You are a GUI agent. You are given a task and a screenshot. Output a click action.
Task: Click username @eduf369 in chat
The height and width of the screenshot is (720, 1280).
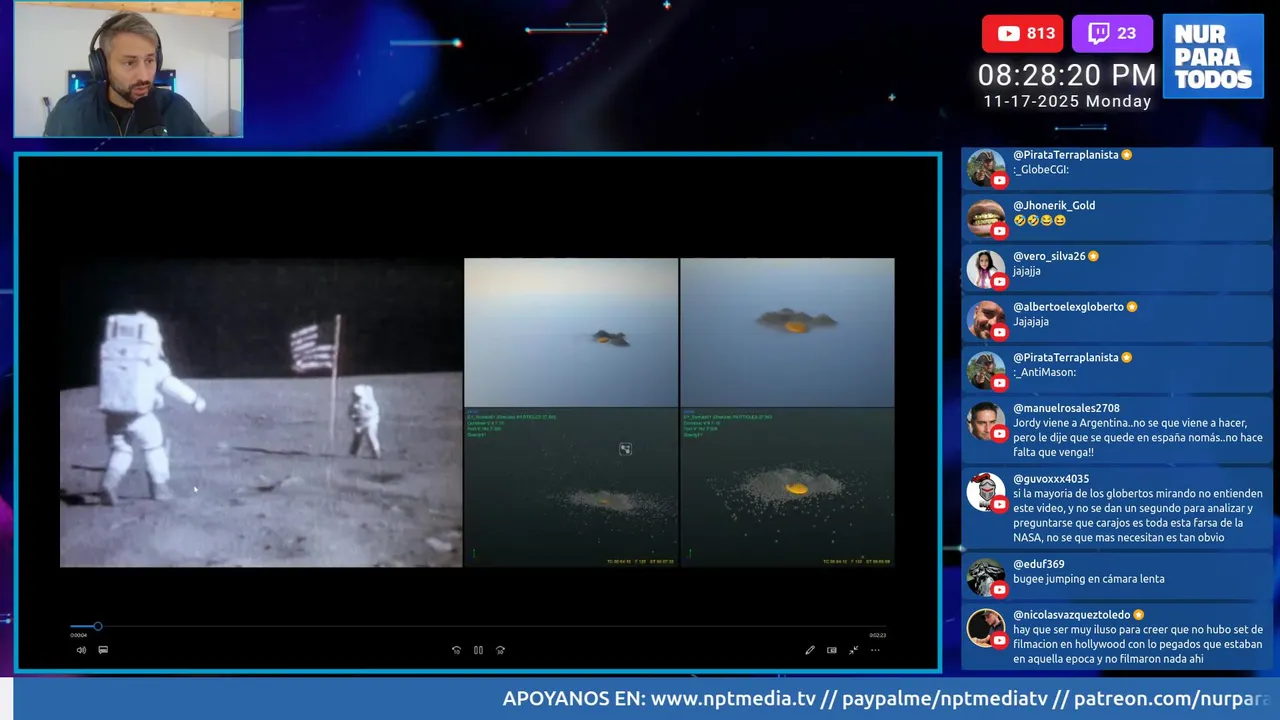coord(1039,564)
